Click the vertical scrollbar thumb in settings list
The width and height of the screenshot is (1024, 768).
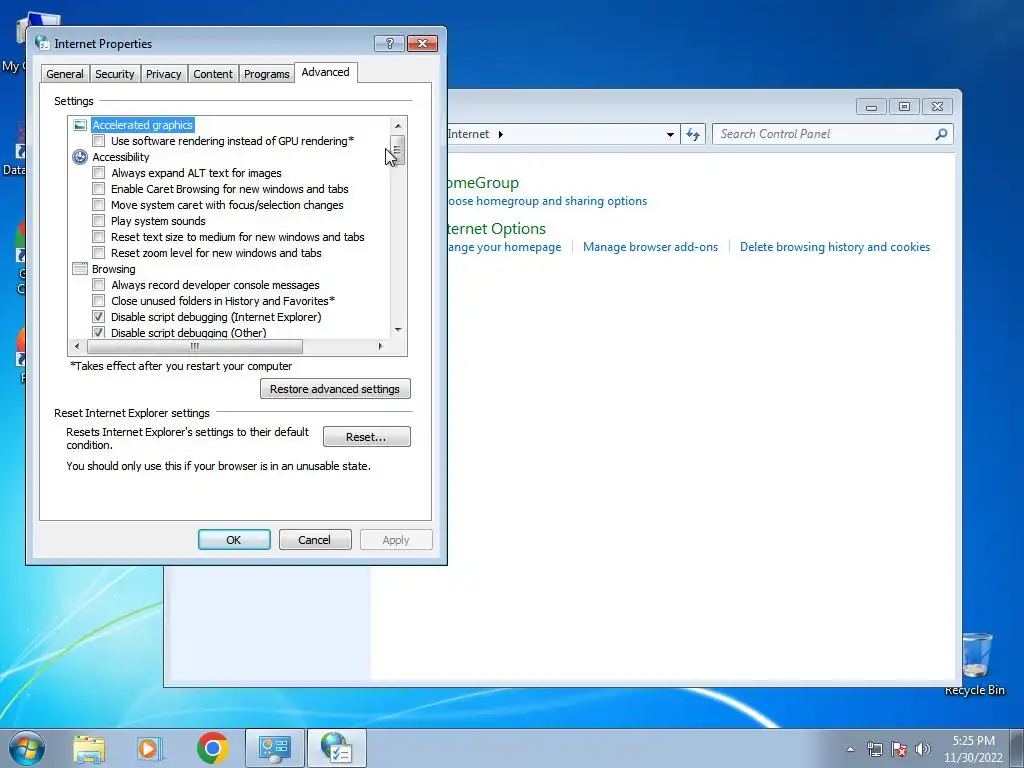(397, 150)
